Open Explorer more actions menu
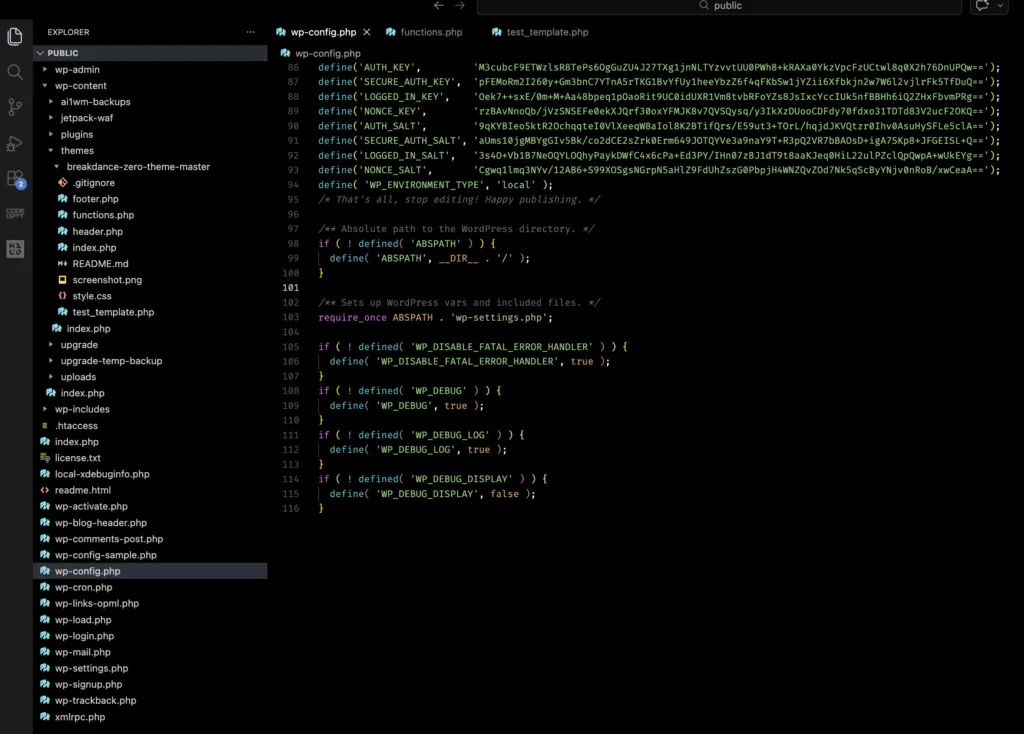The width and height of the screenshot is (1024, 734). (250, 31)
